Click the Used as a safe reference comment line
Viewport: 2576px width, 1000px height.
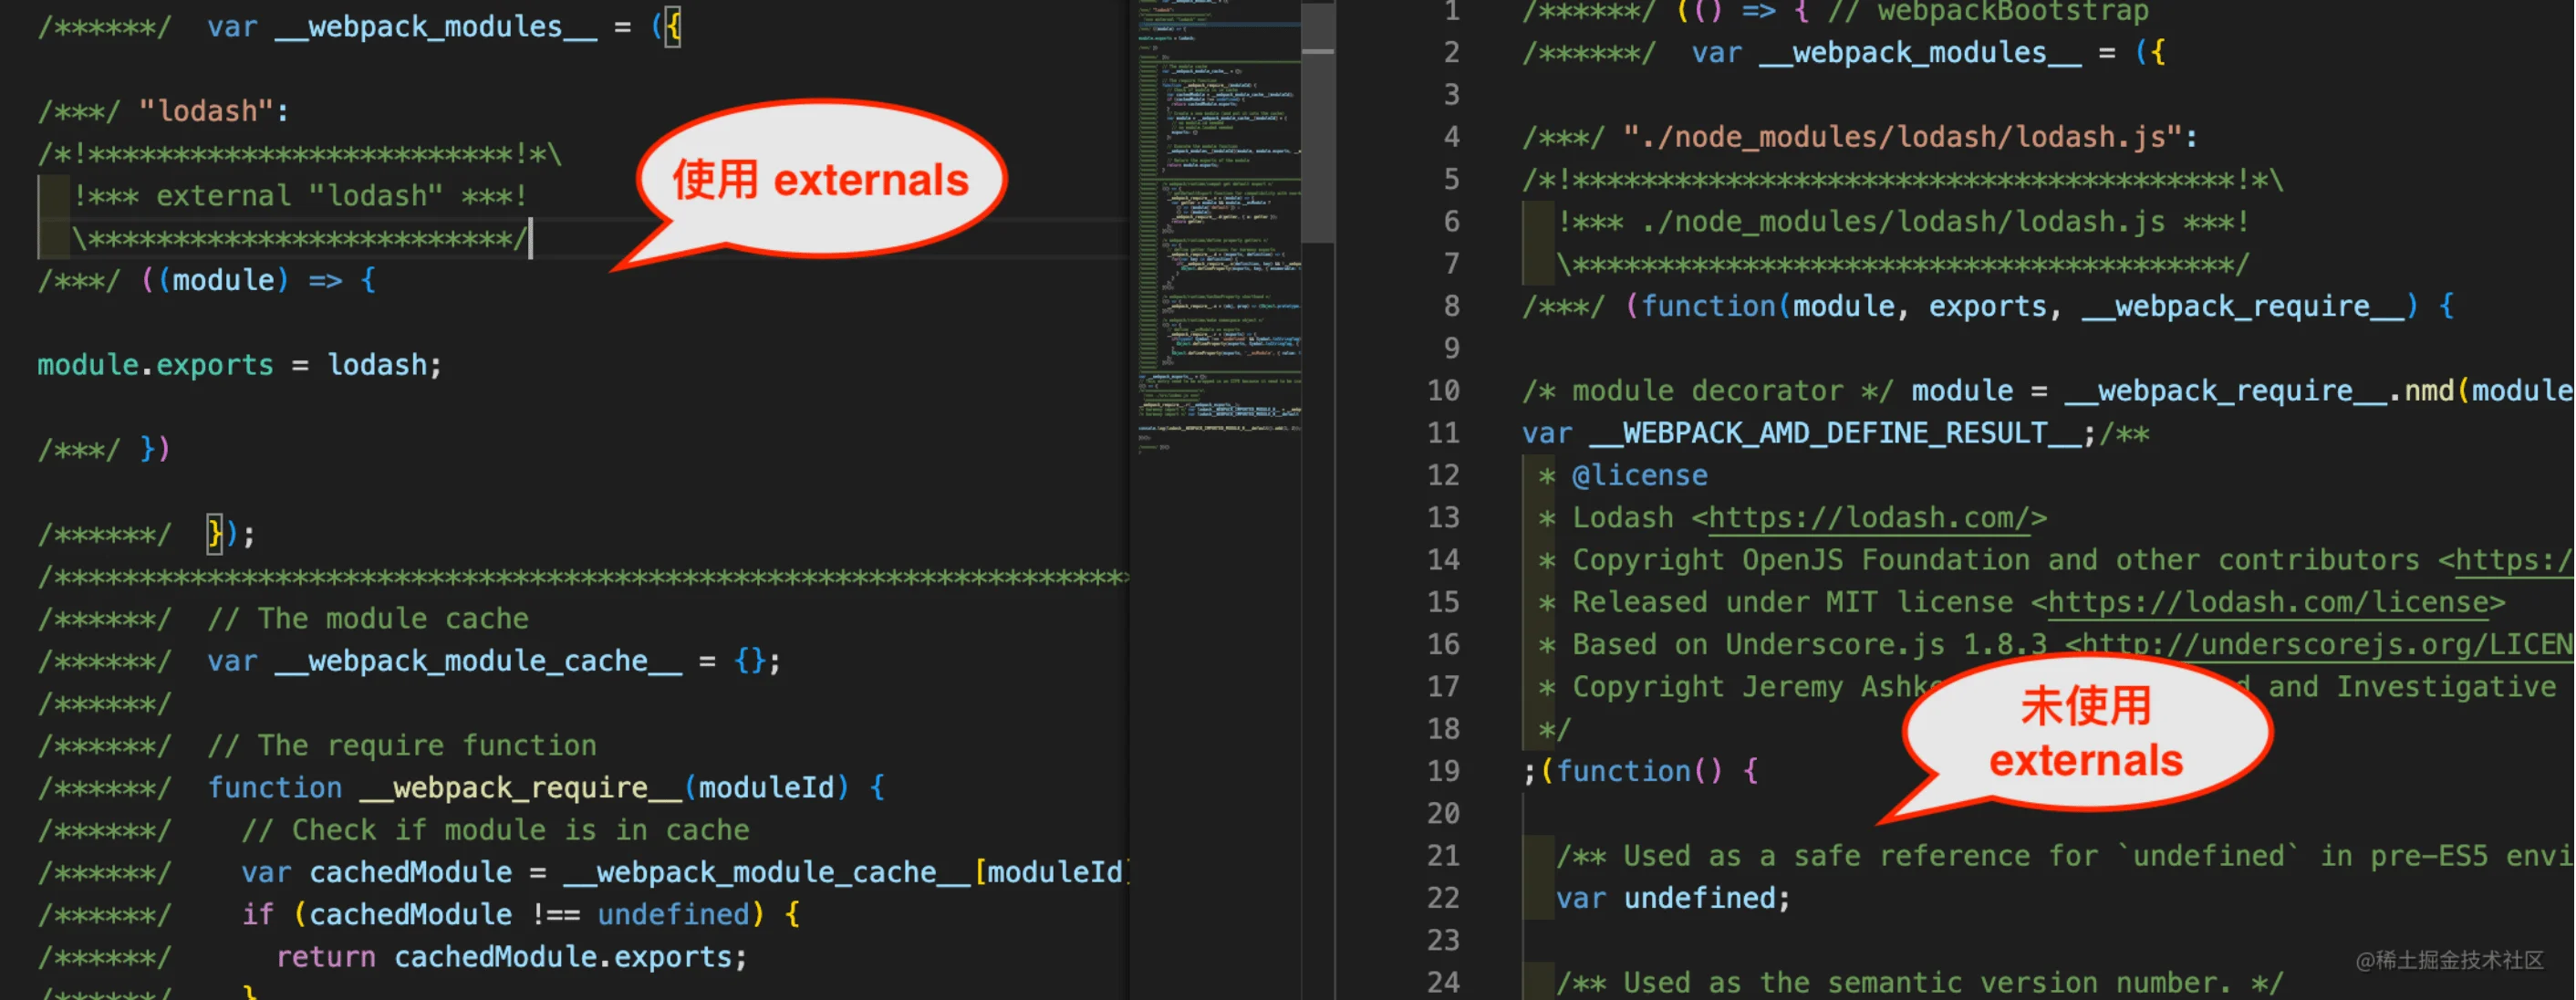point(2064,857)
